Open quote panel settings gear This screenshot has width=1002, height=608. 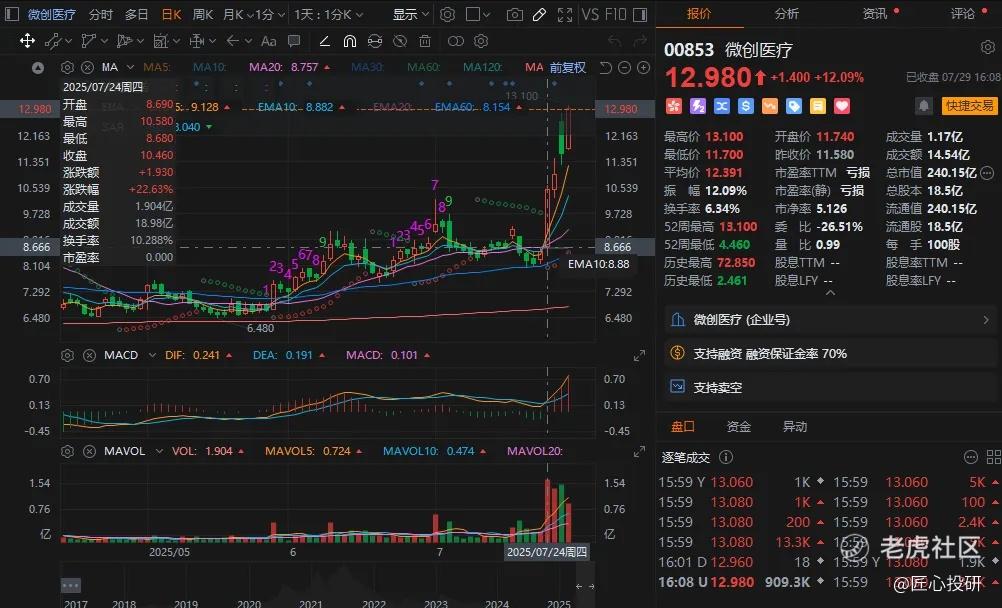(987, 47)
